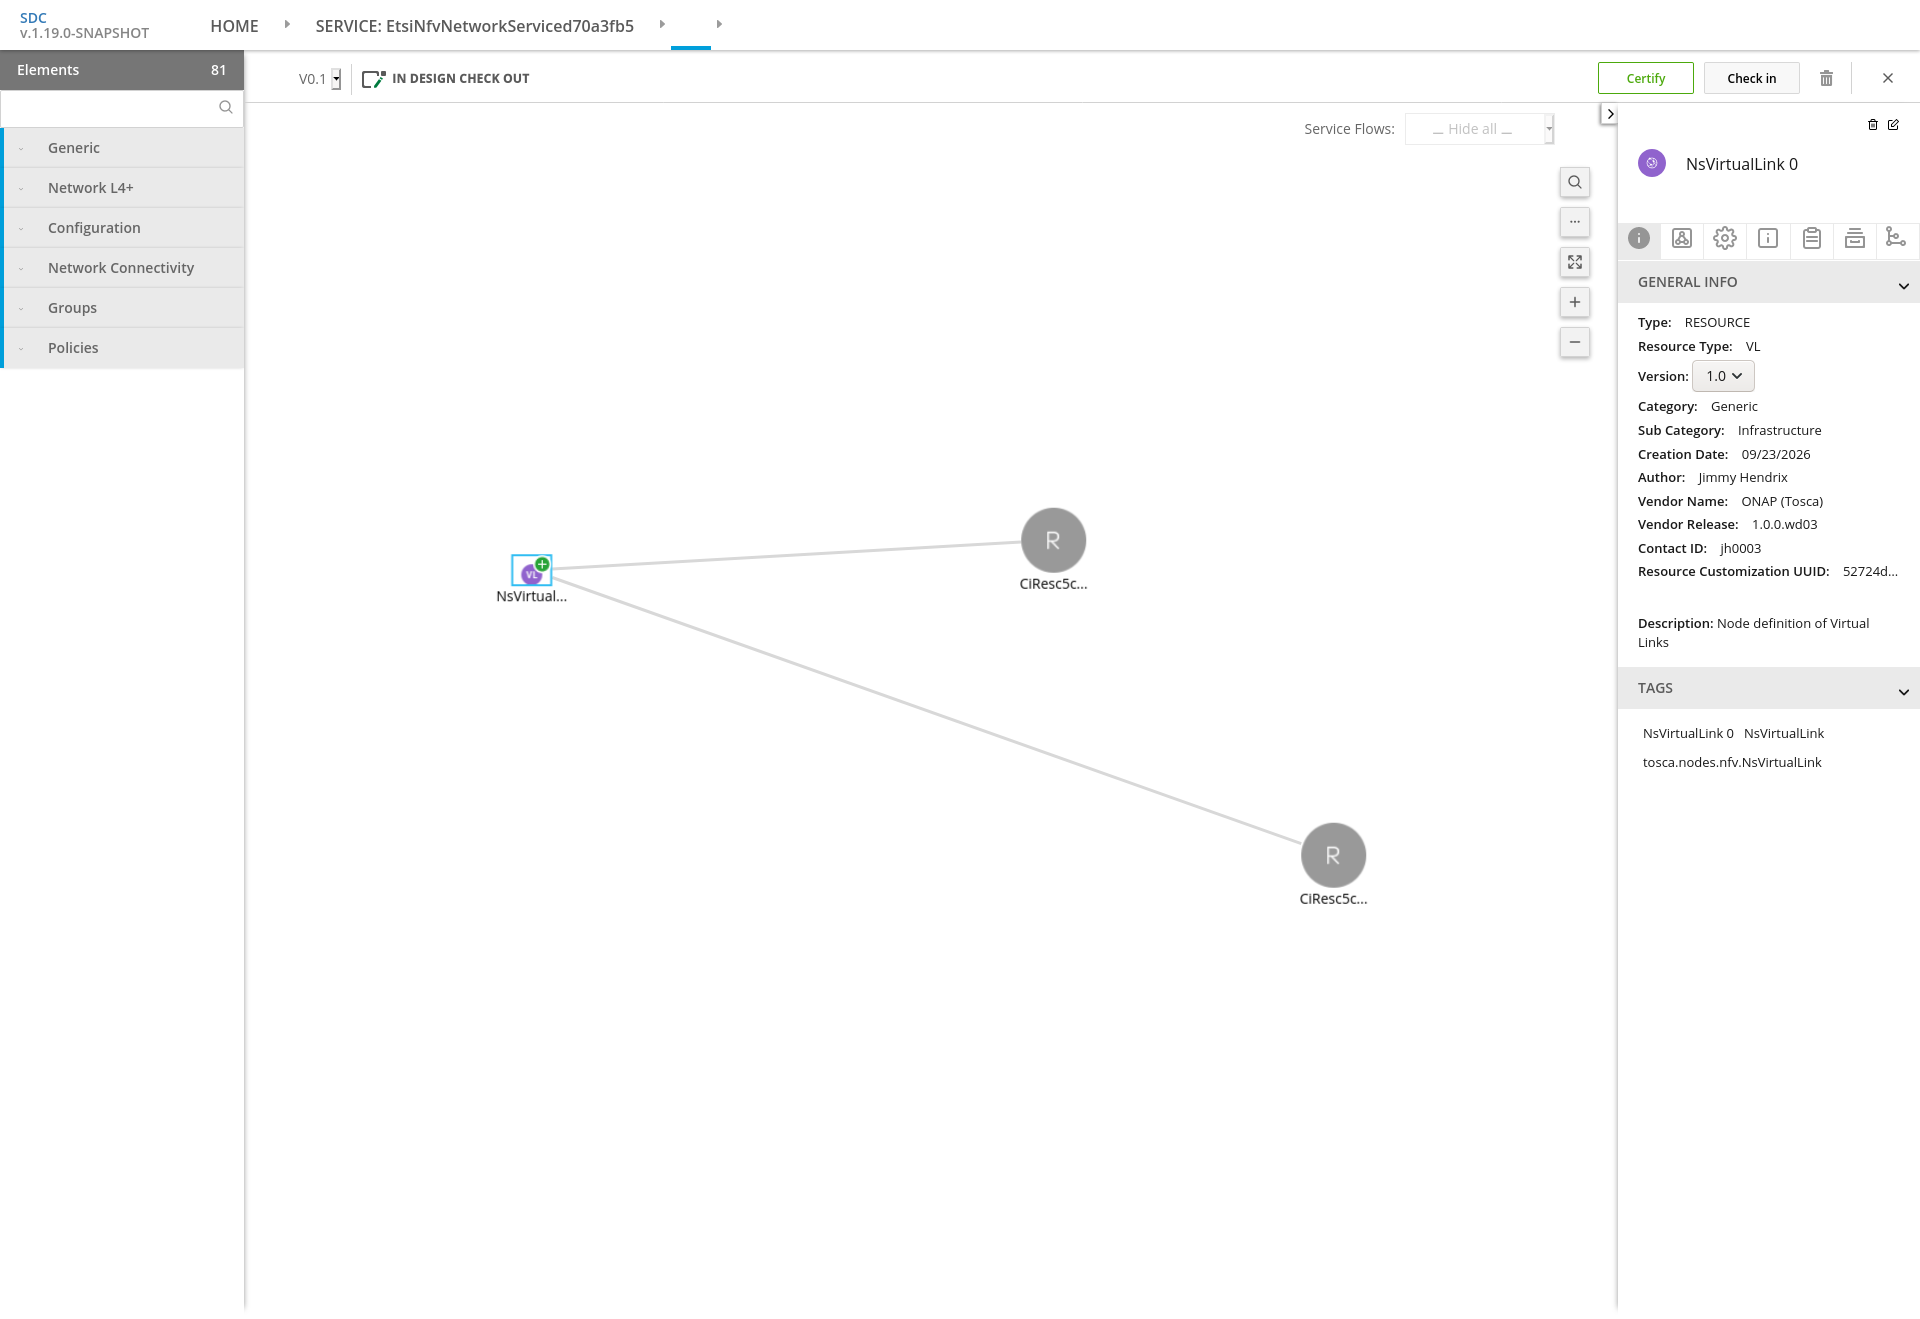
Task: Expand the Network Connectivity elements category
Action: [122, 268]
